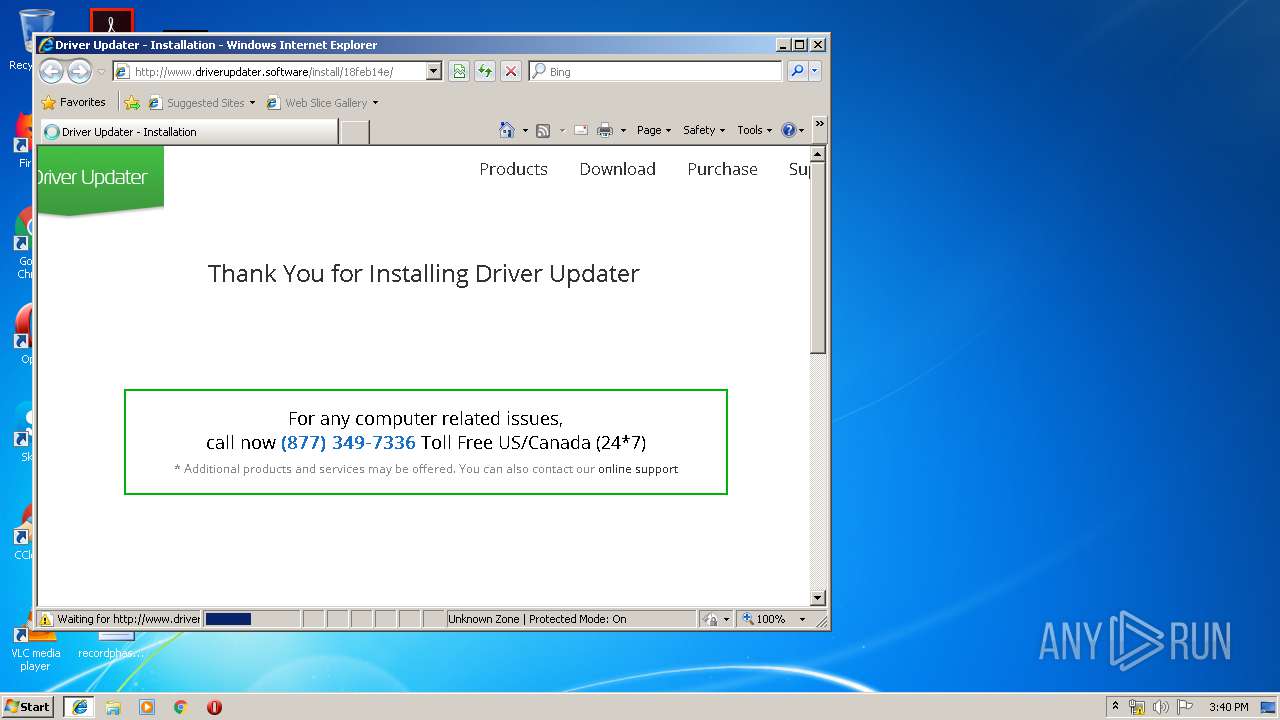Click in the address bar URL field
Image resolution: width=1280 pixels, height=720 pixels.
(x=277, y=71)
